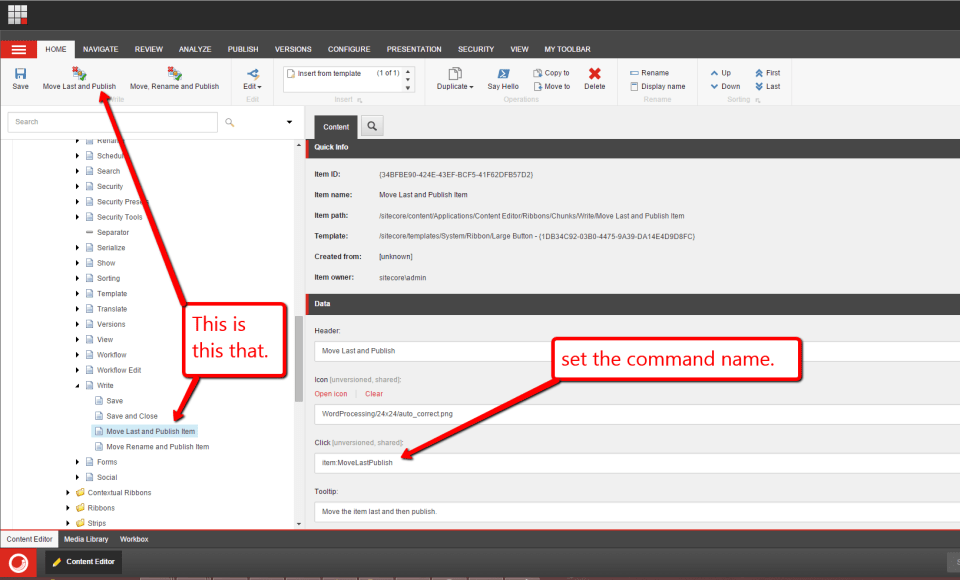Image resolution: width=960 pixels, height=580 pixels.
Task: Collapse the Write tree node
Action: [x=77, y=385]
